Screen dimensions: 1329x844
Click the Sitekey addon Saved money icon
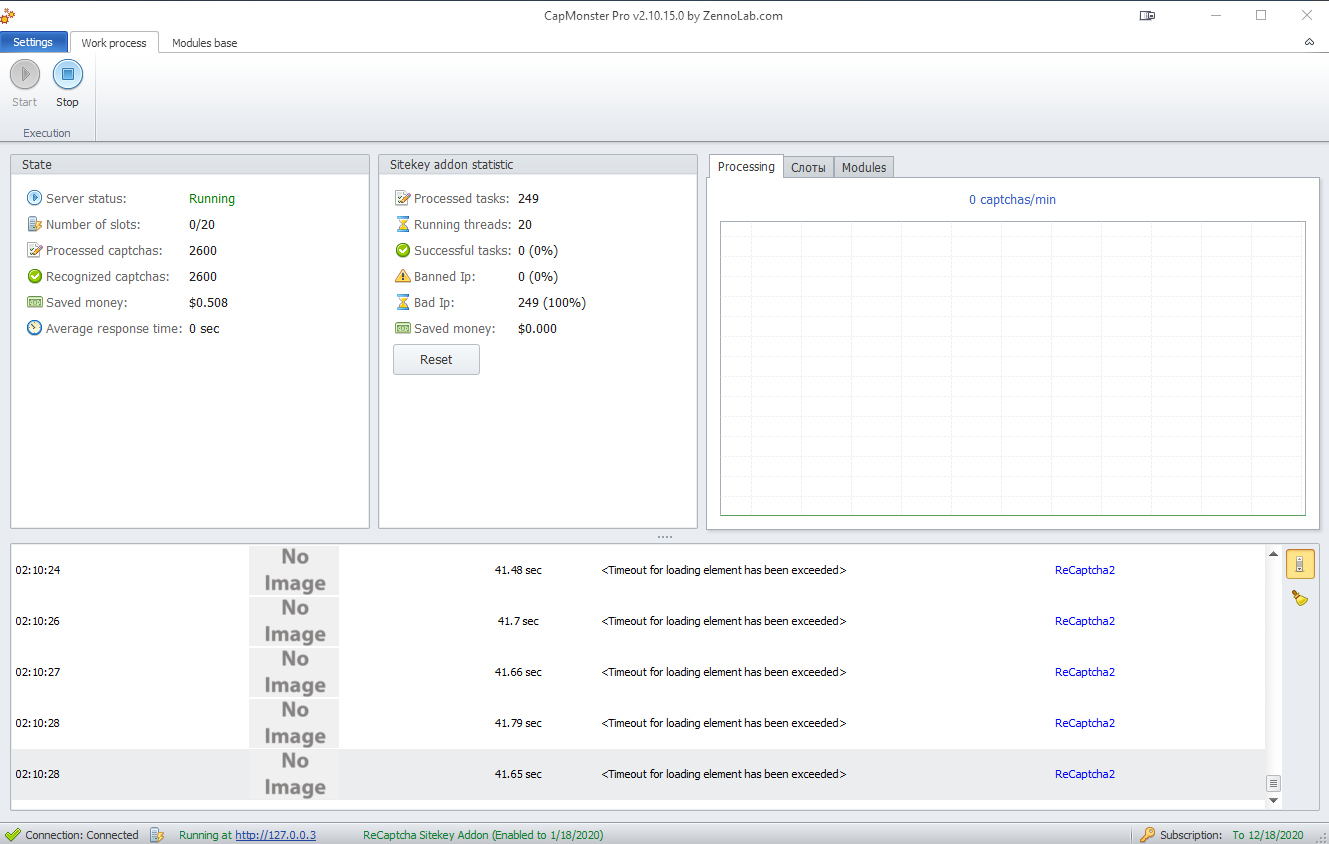pyautogui.click(x=402, y=328)
